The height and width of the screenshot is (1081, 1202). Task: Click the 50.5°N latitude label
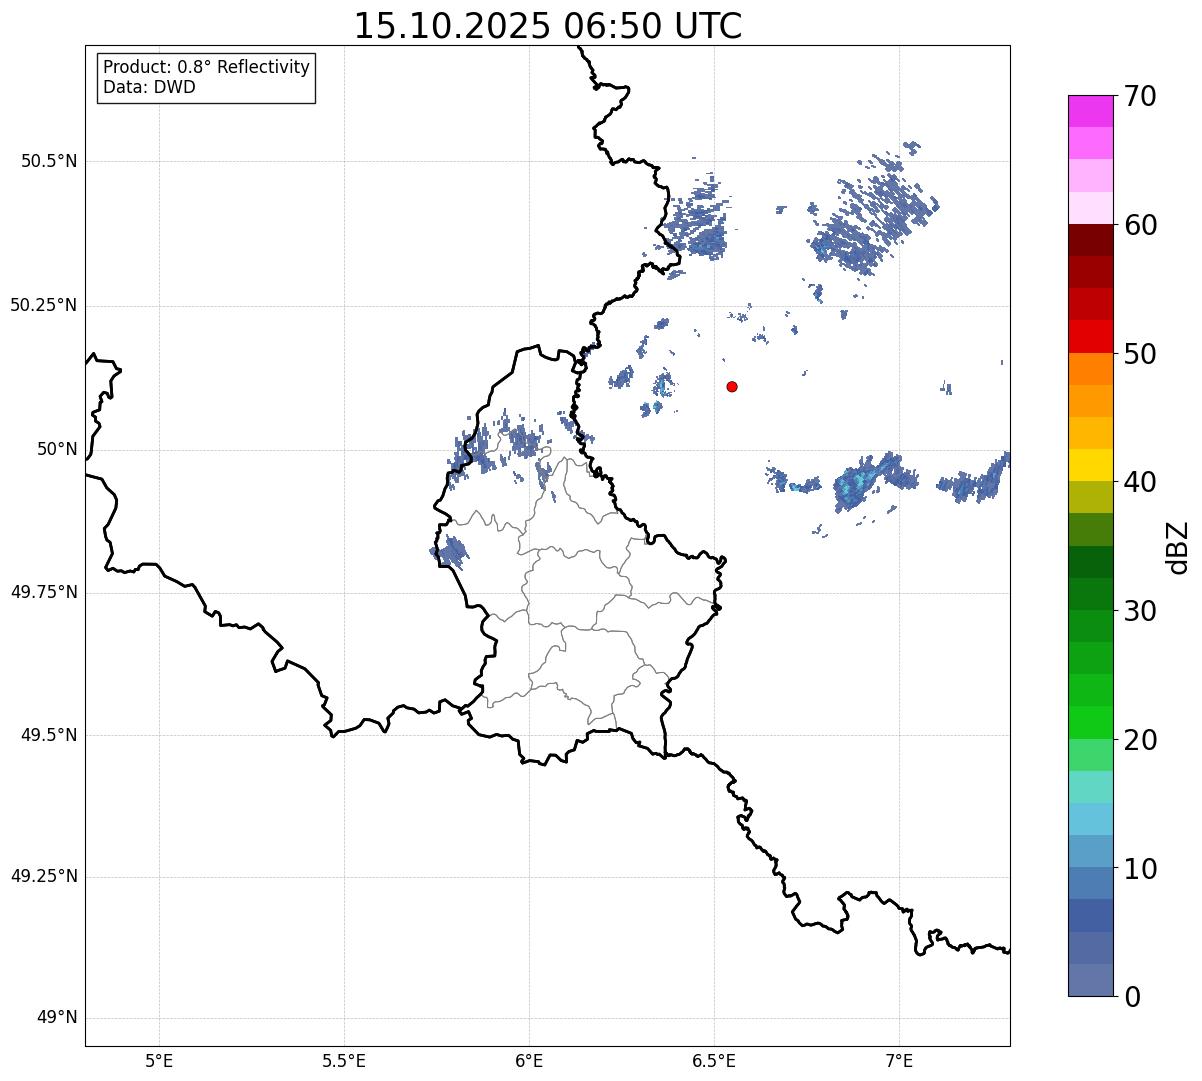[x=49, y=161]
